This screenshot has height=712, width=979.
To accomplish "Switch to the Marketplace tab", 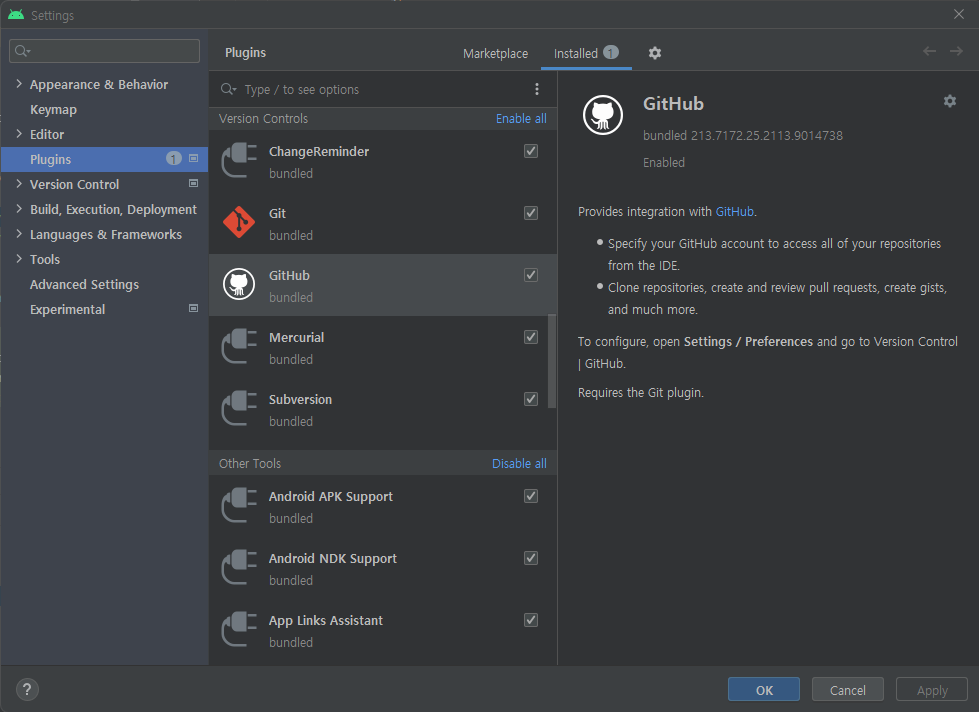I will point(495,54).
